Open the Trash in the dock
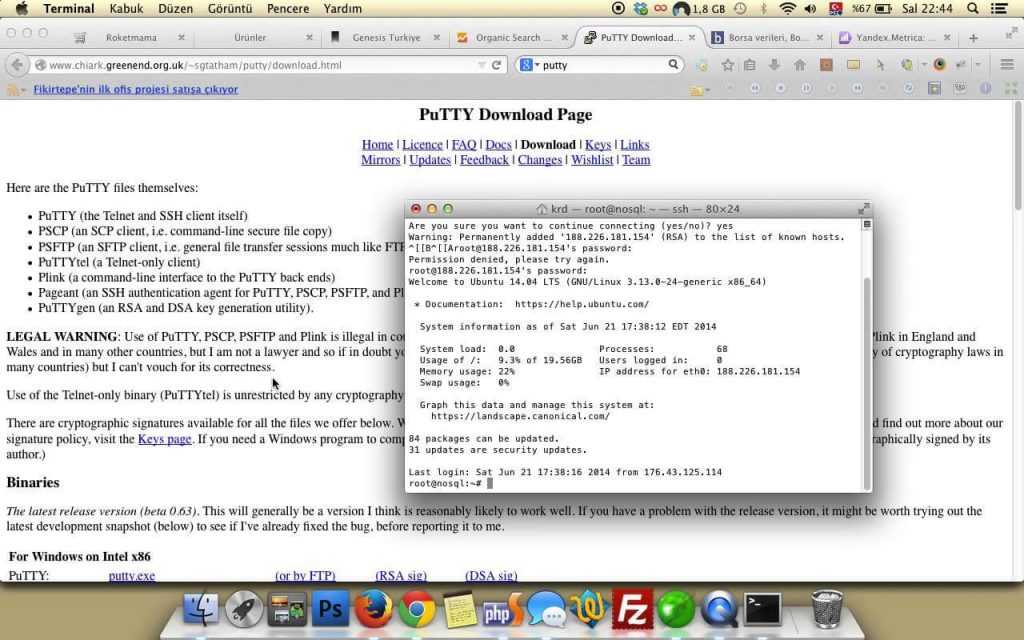This screenshot has height=640, width=1024. [x=827, y=608]
